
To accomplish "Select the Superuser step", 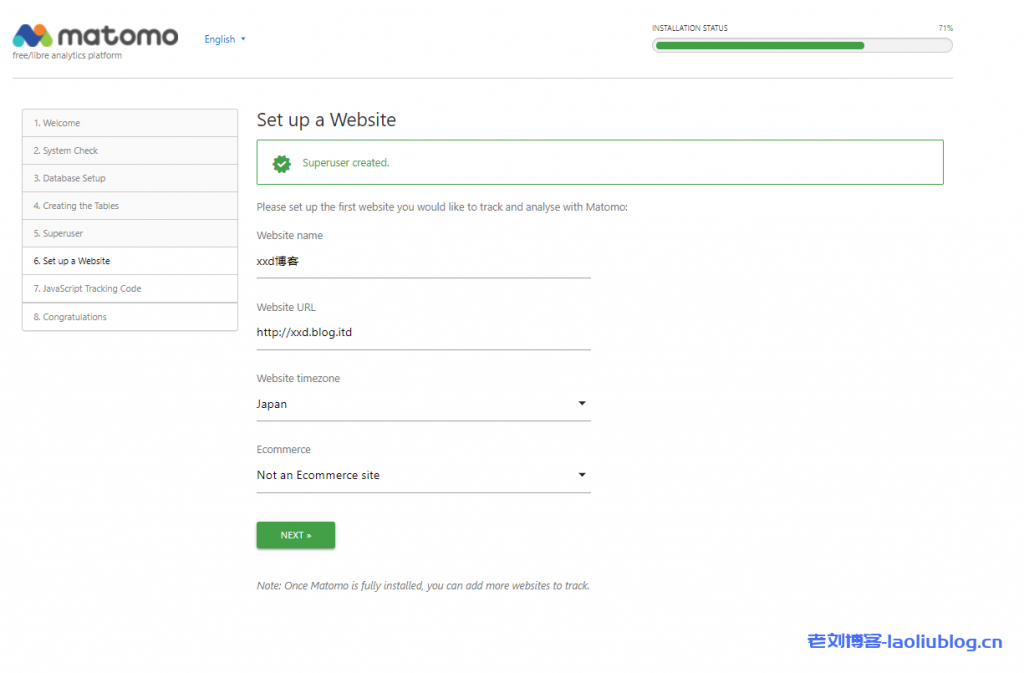I will [130, 233].
